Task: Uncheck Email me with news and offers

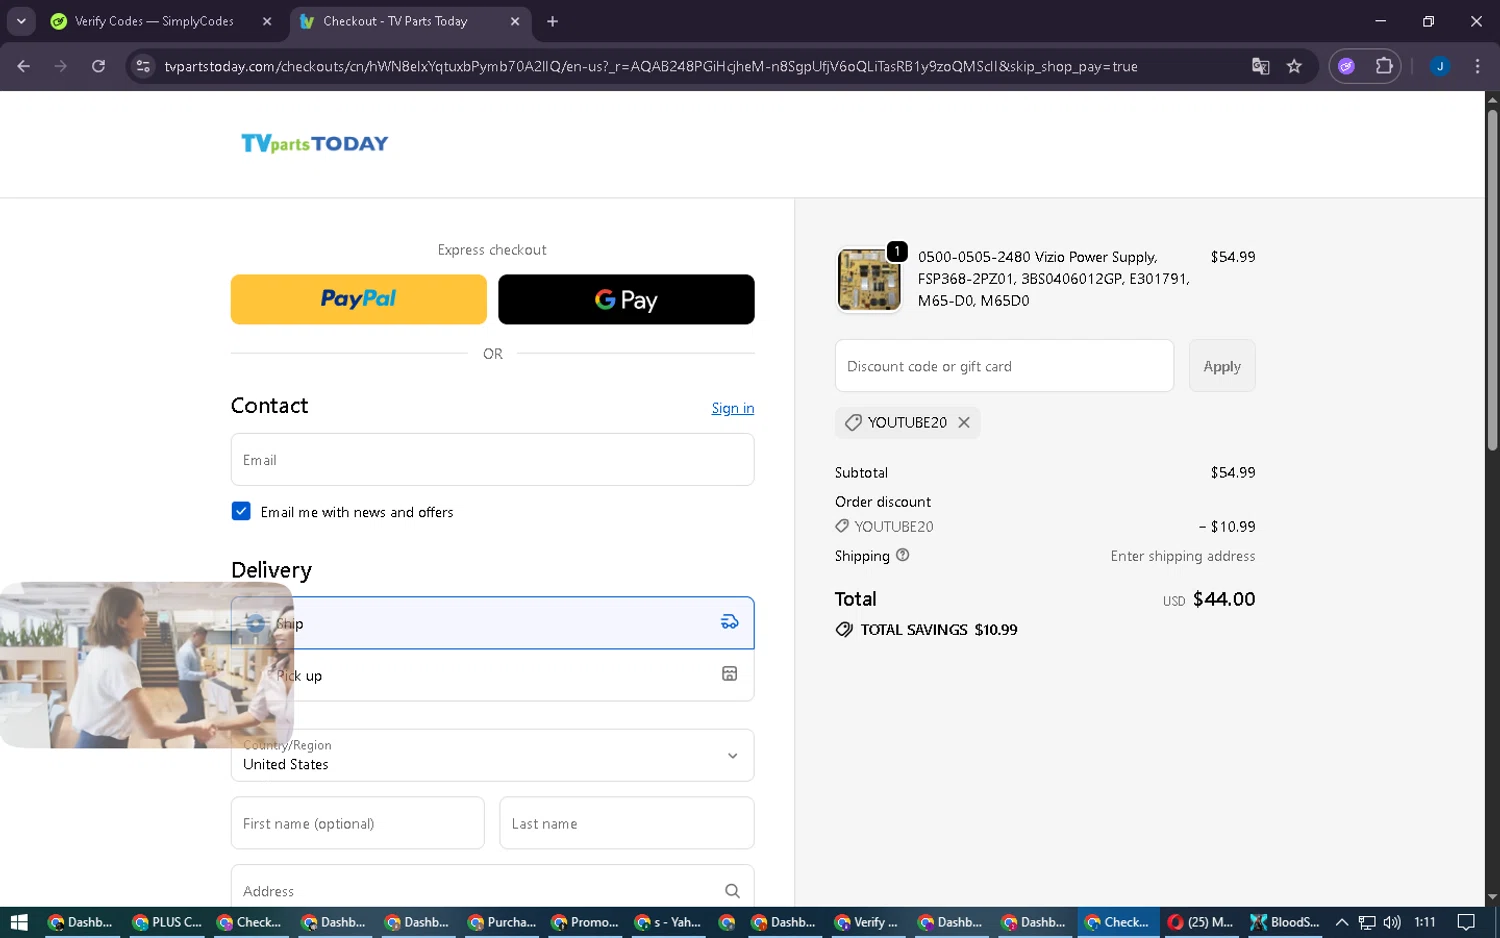Action: (x=241, y=511)
